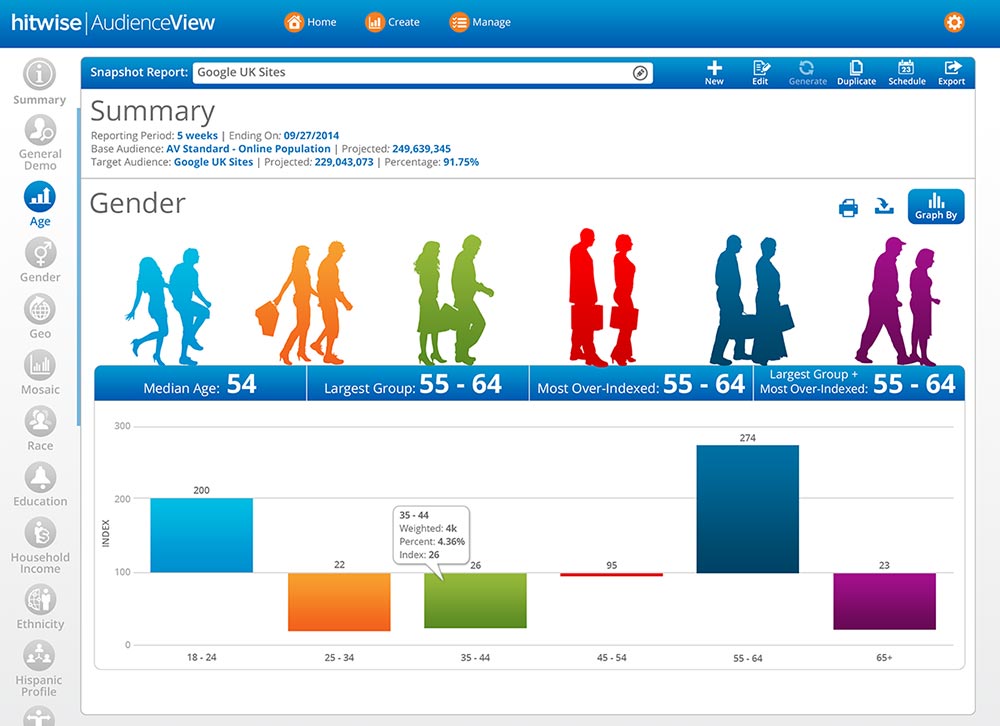Viewport: 1000px width, 726px height.
Task: Click the 5 weeks reporting period link
Action: (x=197, y=135)
